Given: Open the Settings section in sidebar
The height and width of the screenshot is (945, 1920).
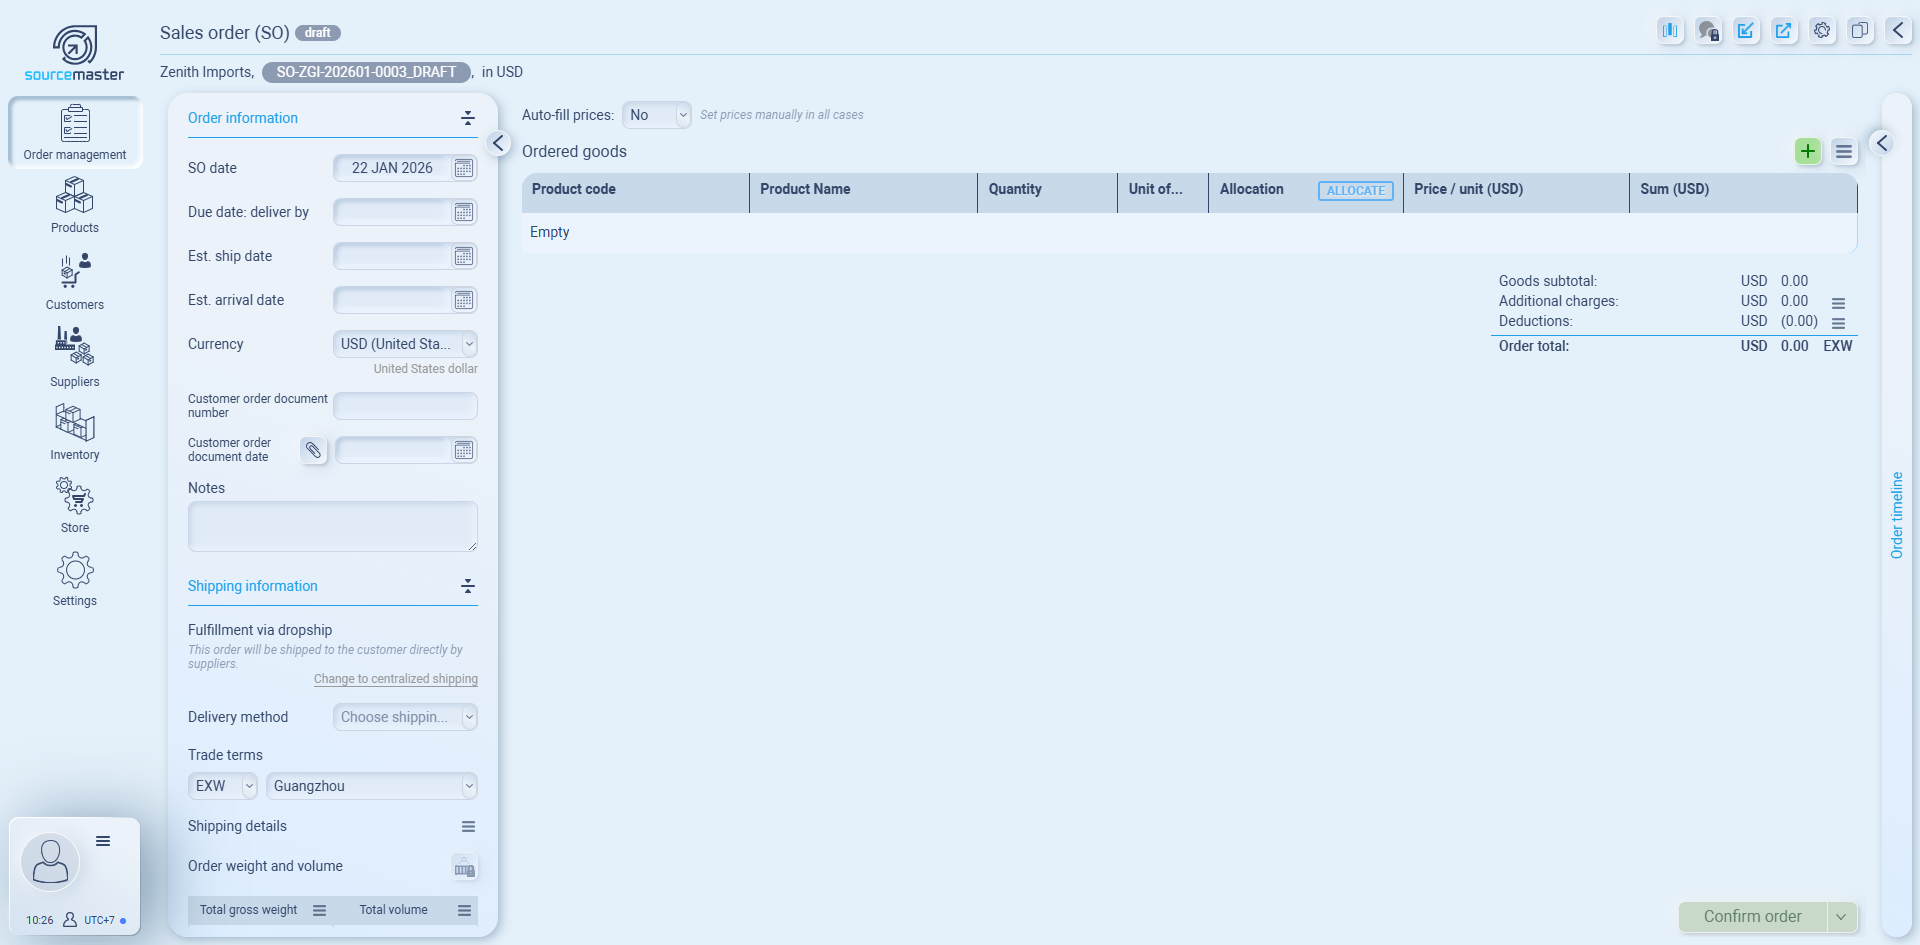Looking at the screenshot, I should coord(75,579).
